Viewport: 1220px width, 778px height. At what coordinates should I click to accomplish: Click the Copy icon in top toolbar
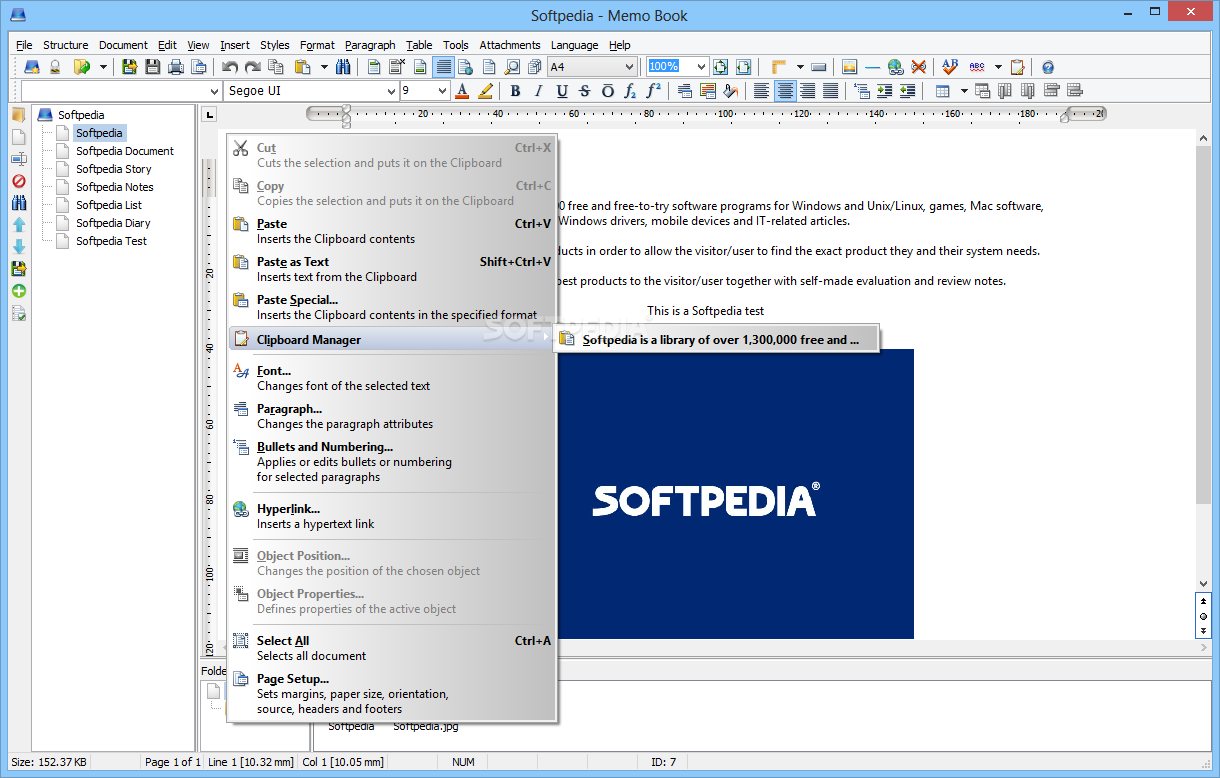[x=276, y=67]
